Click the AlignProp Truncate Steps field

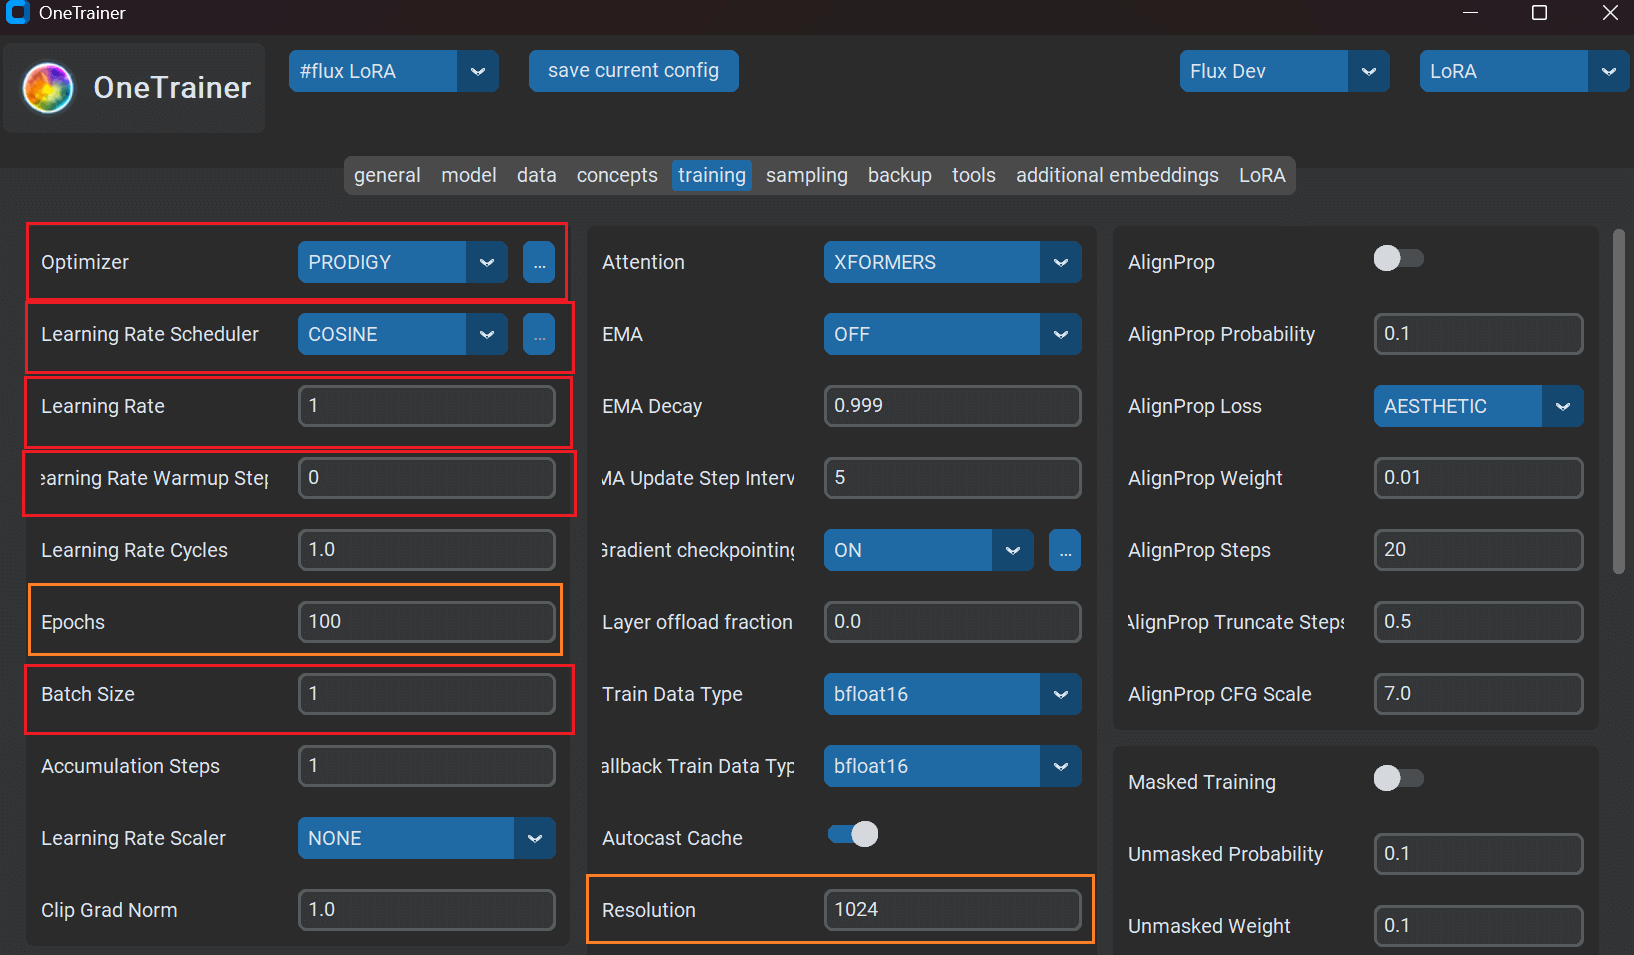click(x=1479, y=622)
